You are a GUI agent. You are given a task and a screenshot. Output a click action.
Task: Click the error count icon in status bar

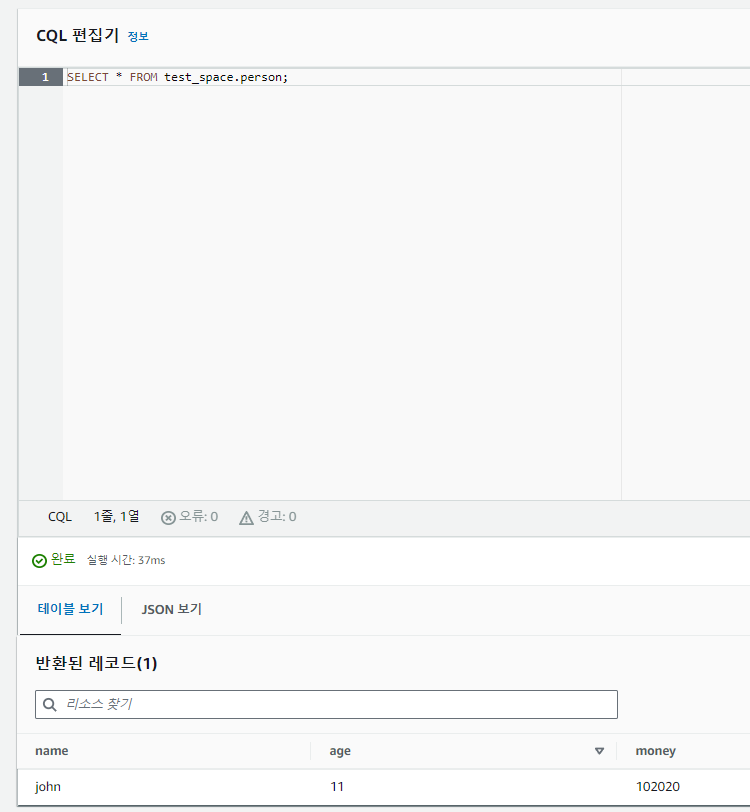[x=168, y=517]
